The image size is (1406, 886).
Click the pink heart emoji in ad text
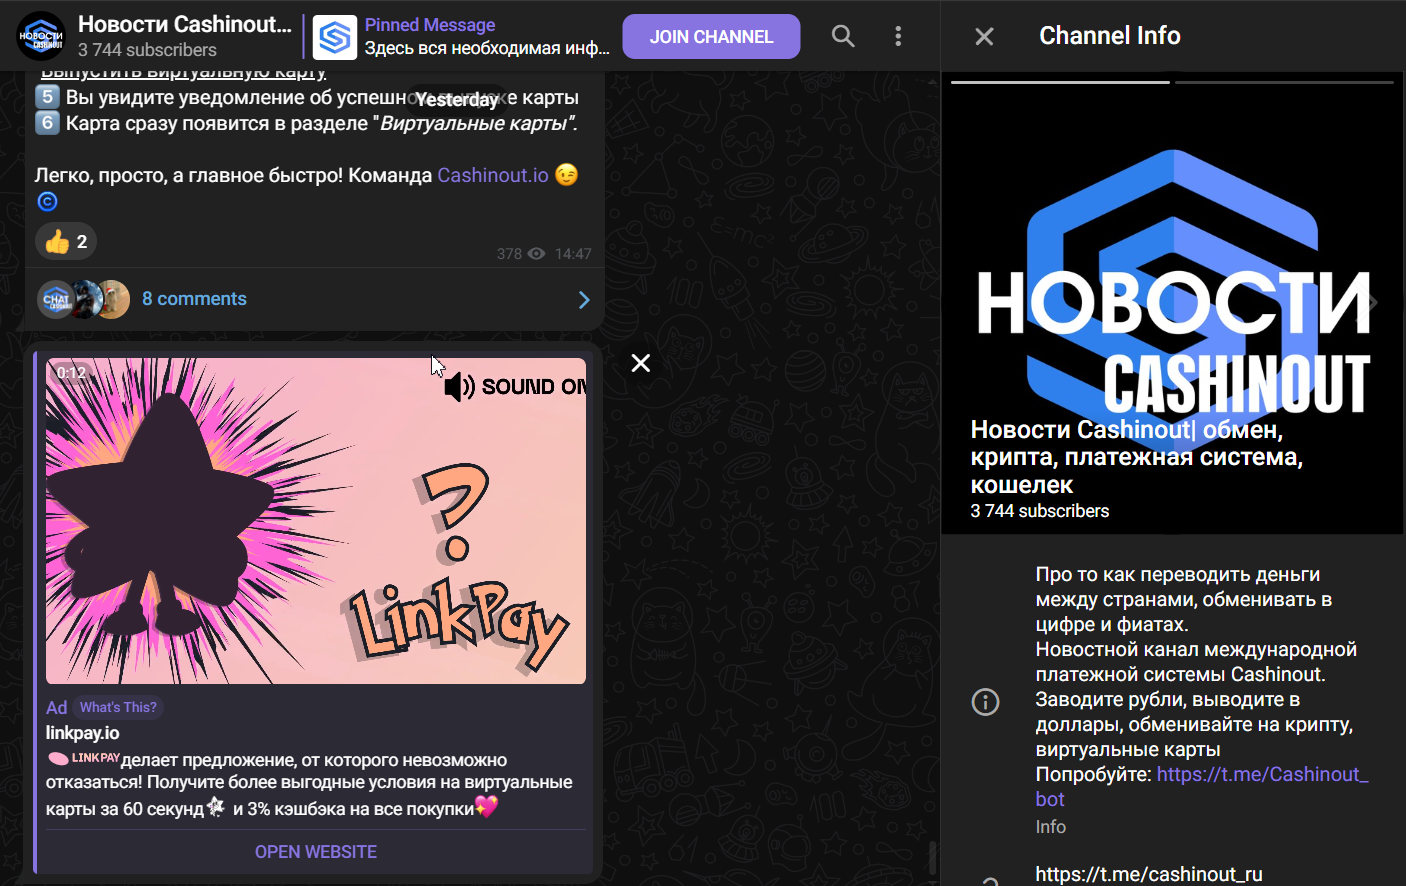coord(487,807)
